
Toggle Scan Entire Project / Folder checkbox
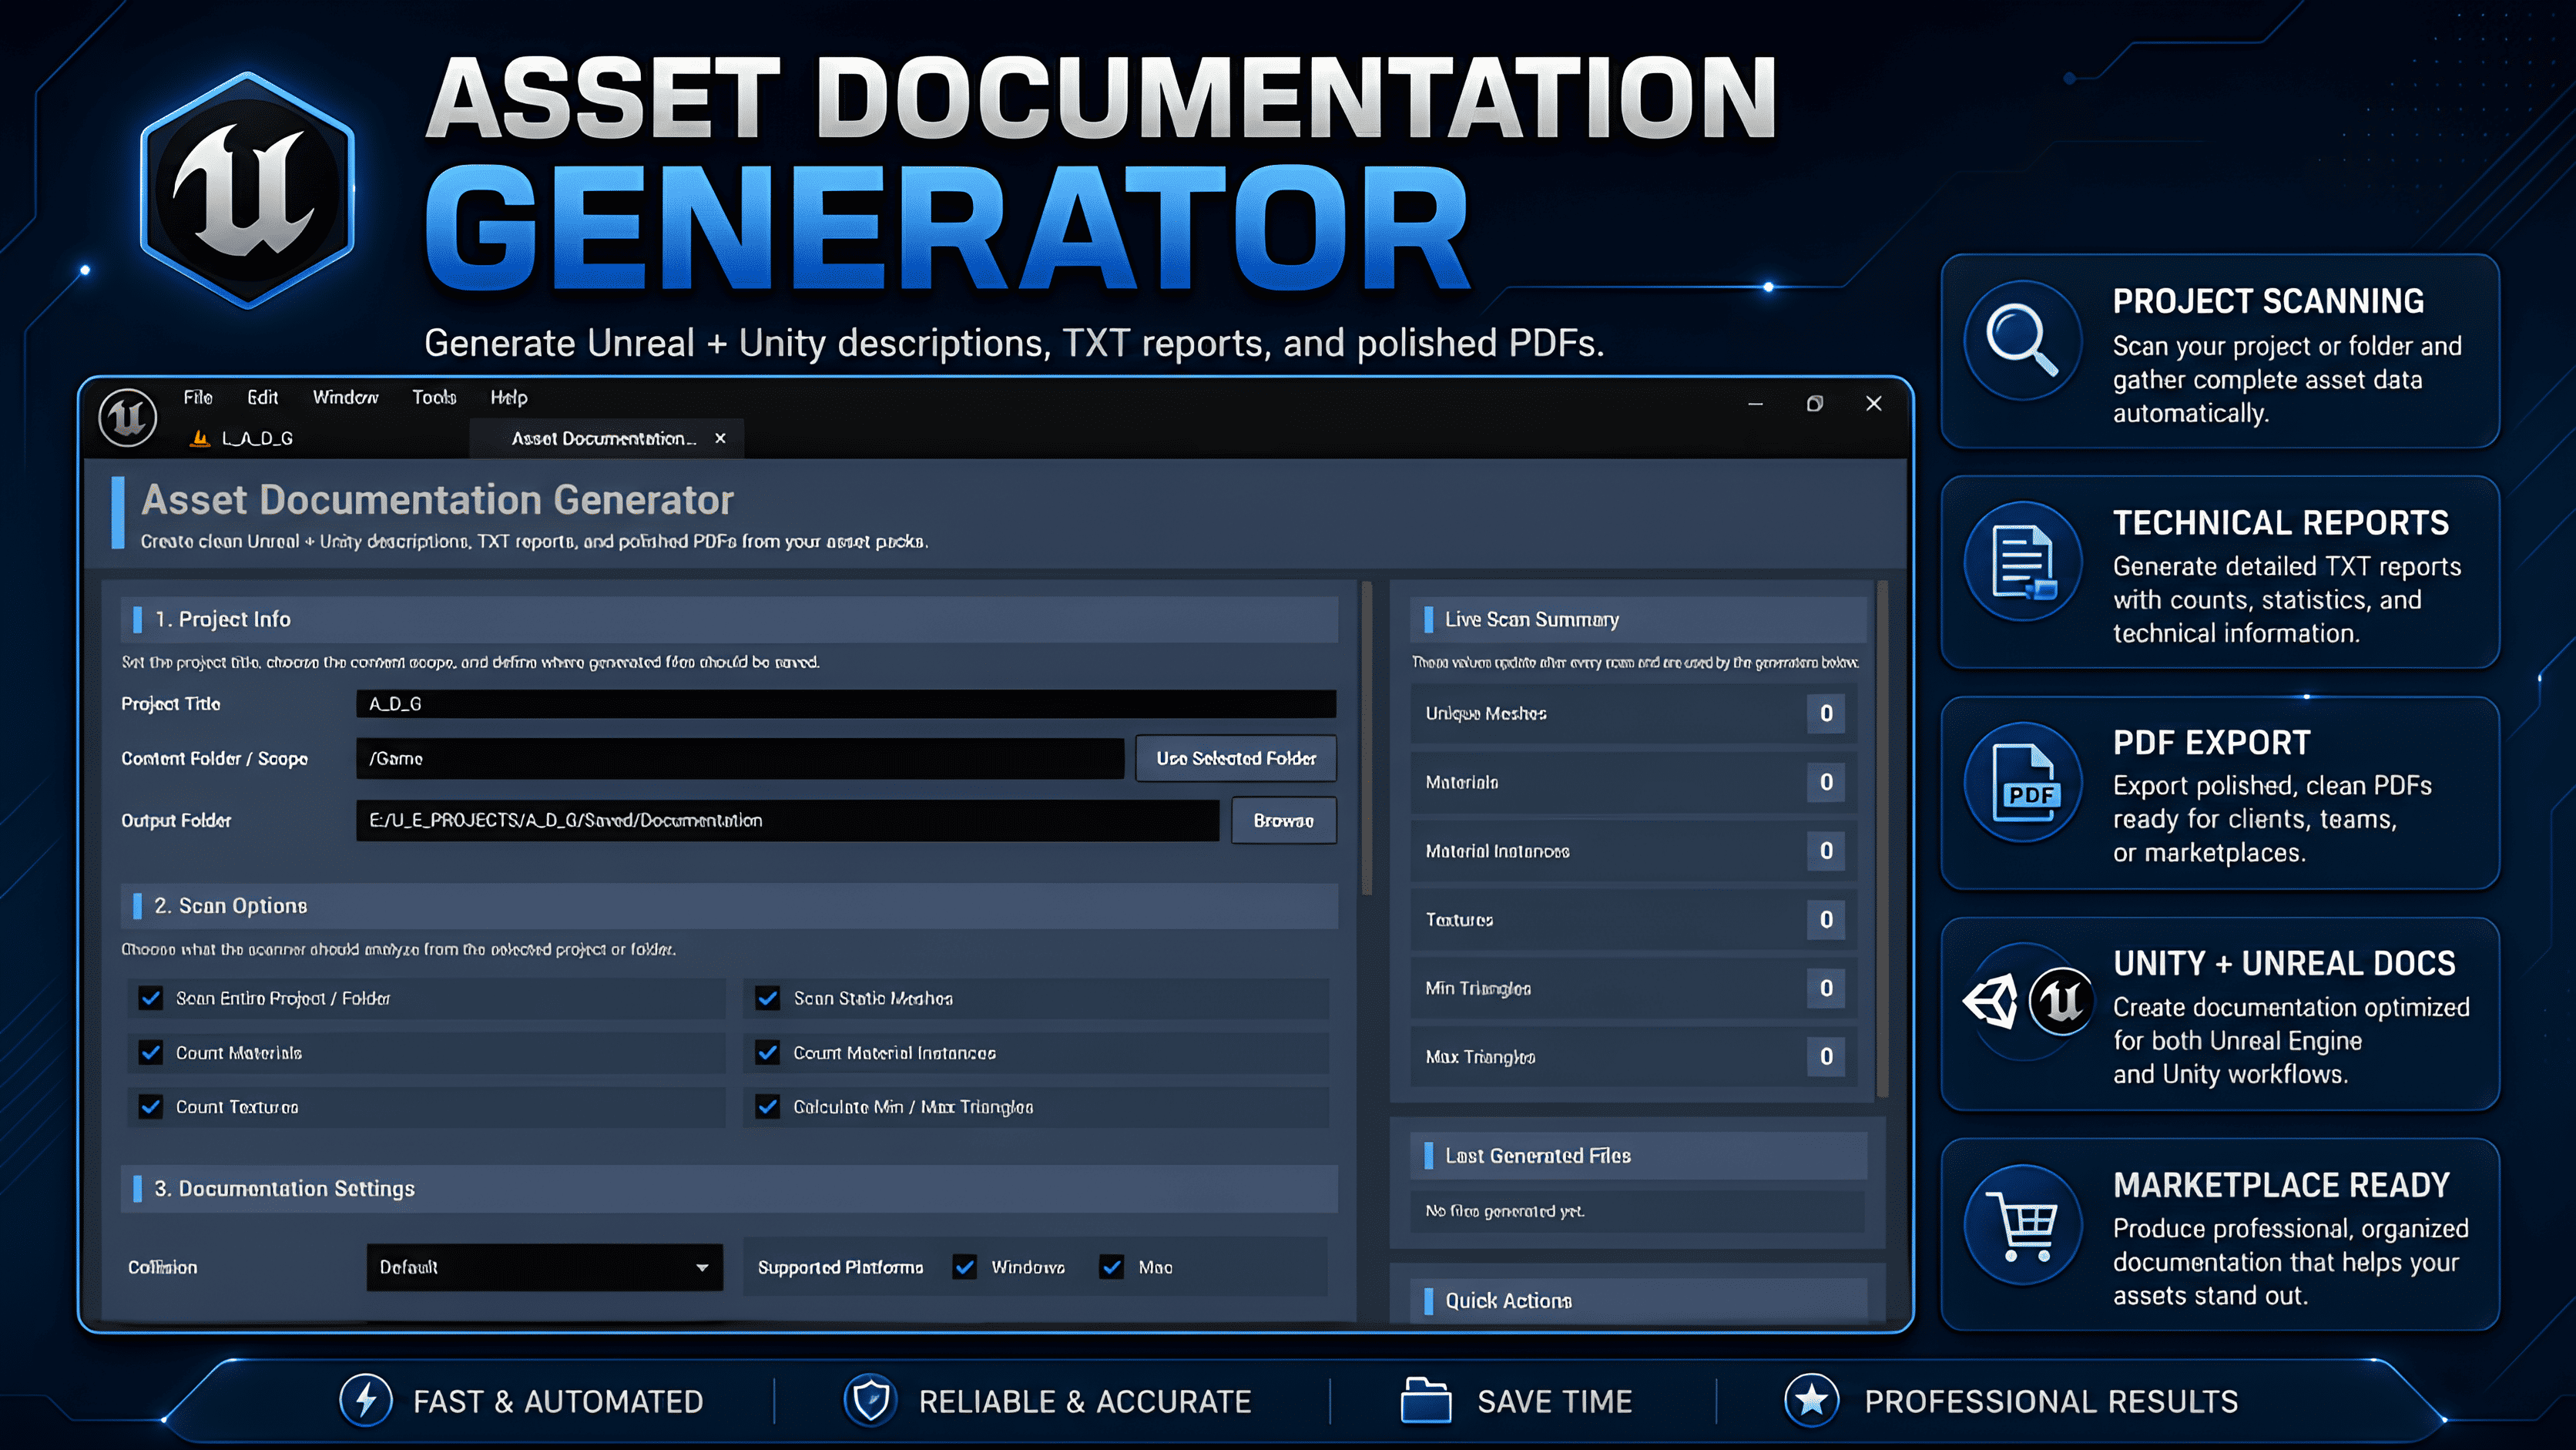coord(151,998)
